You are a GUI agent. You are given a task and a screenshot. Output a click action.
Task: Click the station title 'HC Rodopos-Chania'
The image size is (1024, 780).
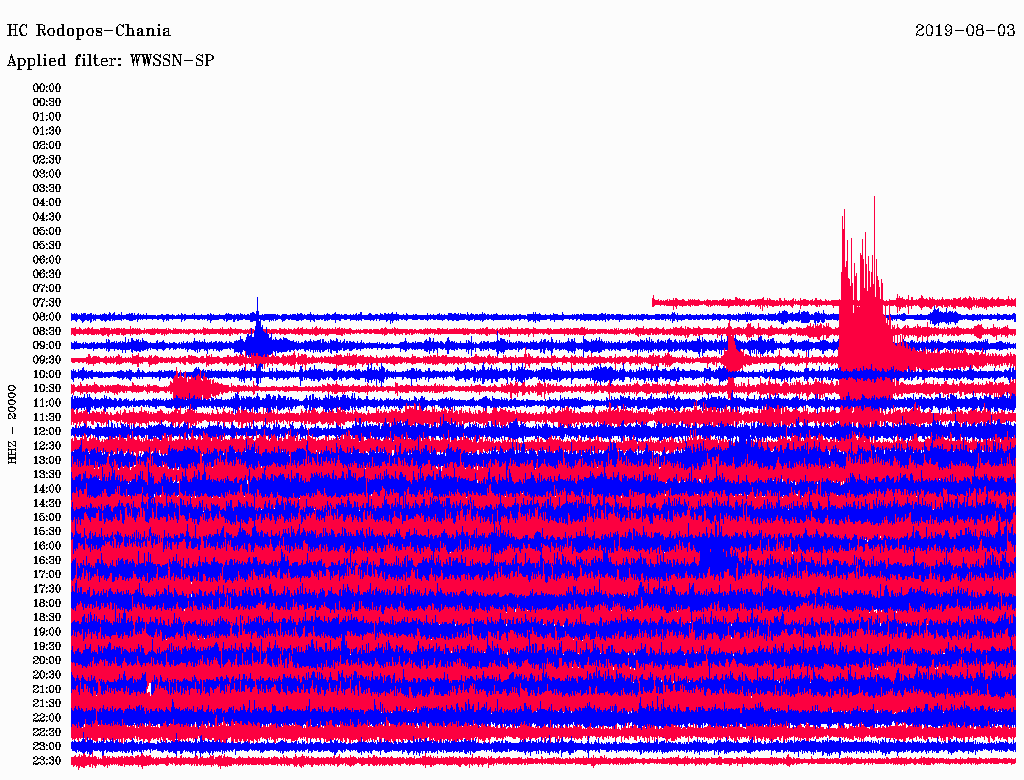click(89, 31)
